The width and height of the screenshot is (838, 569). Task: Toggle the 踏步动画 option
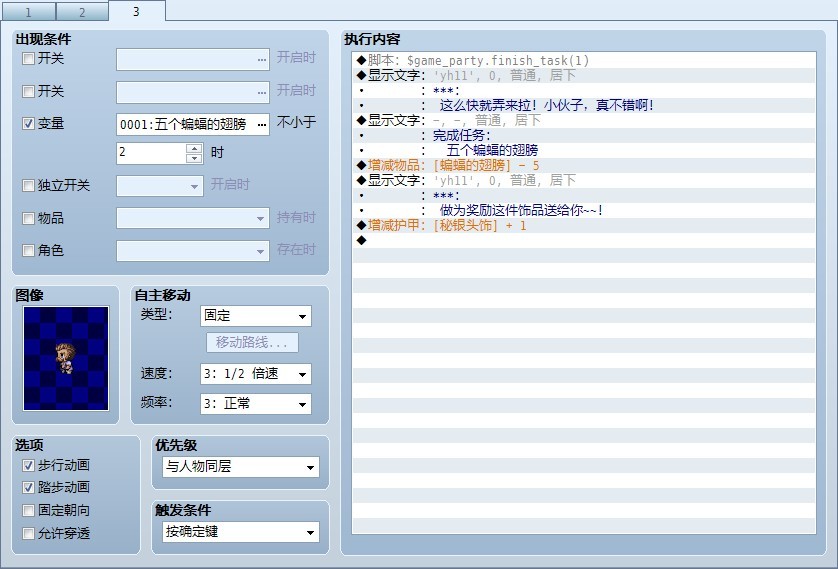coord(28,487)
